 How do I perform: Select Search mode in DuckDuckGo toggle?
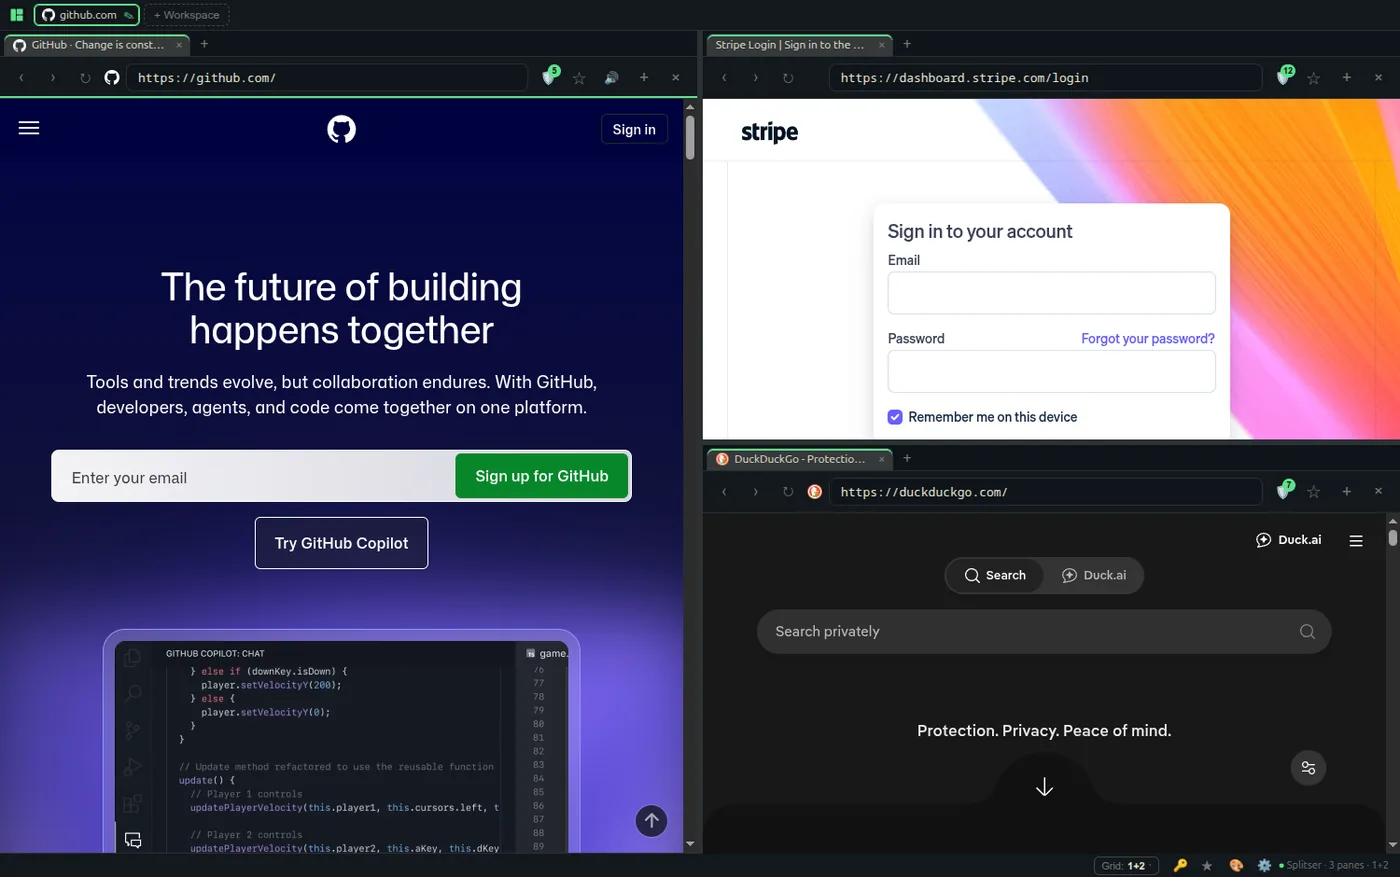point(995,575)
